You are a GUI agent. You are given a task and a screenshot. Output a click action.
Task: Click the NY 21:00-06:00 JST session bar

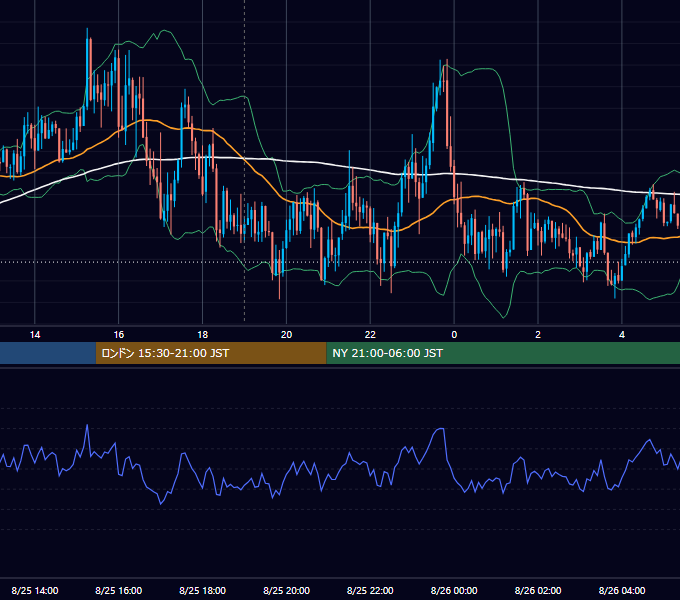pyautogui.click(x=503, y=353)
